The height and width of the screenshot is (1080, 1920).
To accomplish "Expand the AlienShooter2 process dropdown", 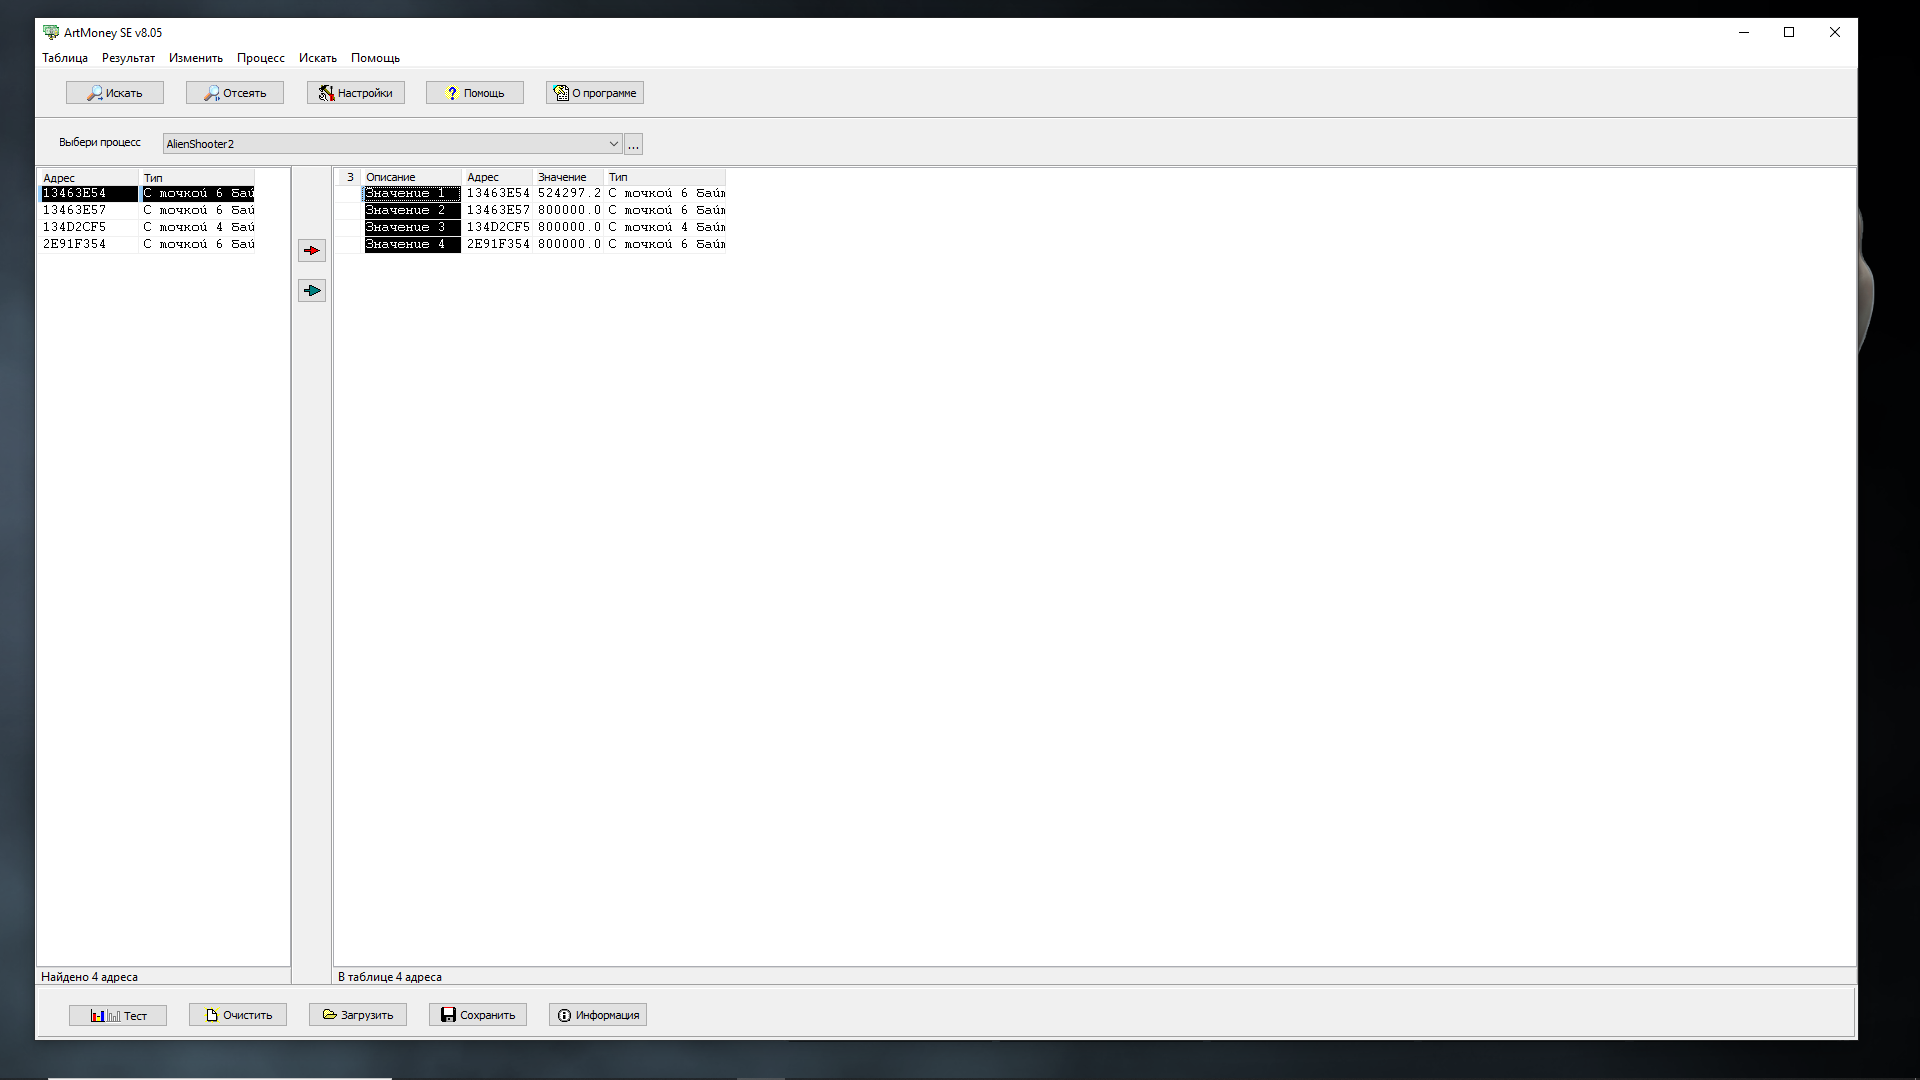I will click(613, 144).
